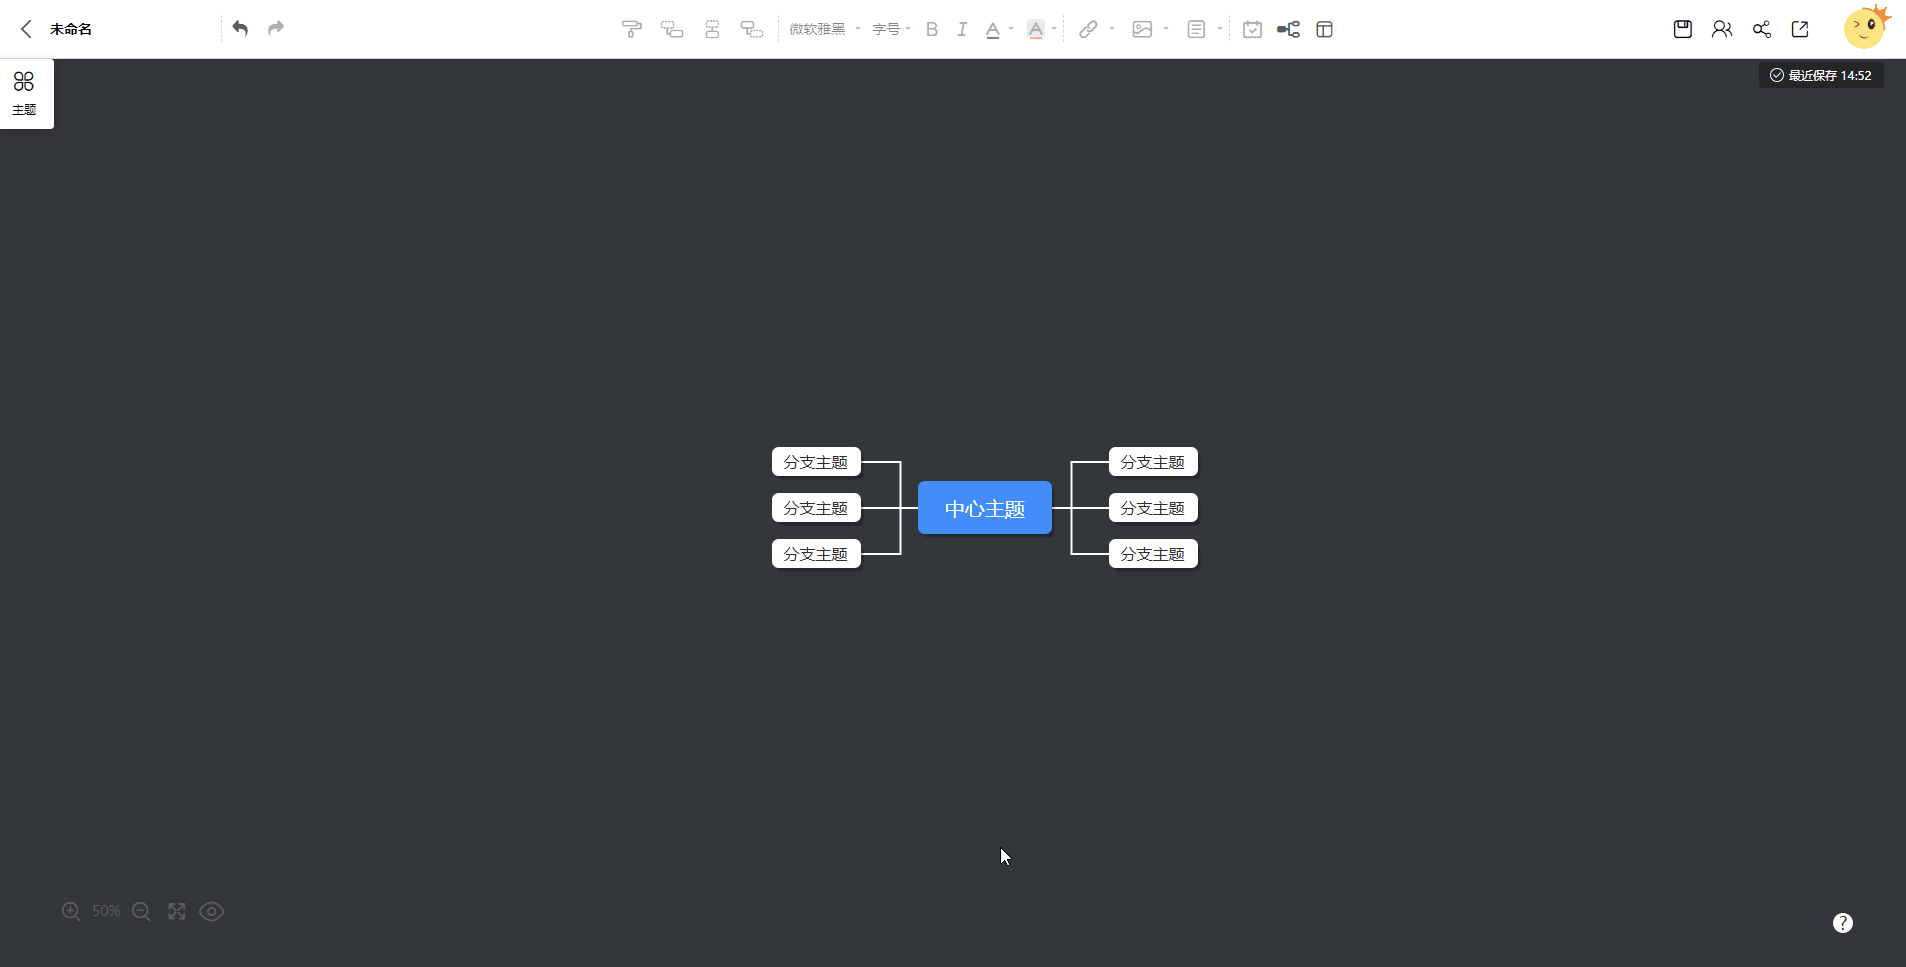Open the collaborators icon
The height and width of the screenshot is (967, 1906).
pos(1721,29)
